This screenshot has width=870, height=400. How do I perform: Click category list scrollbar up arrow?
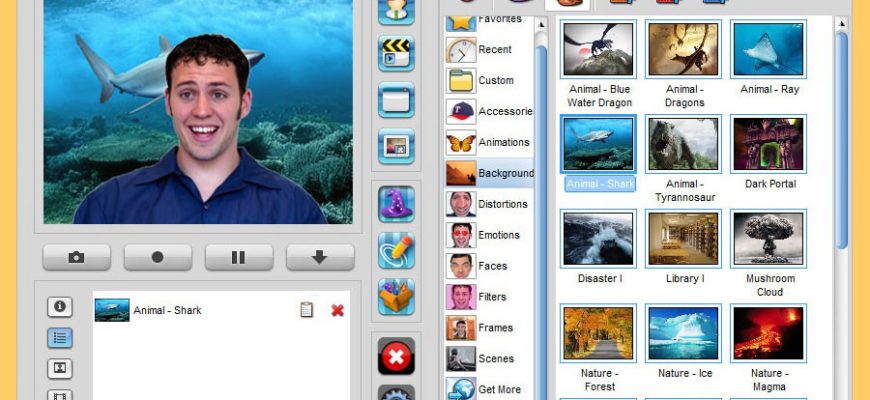pos(541,24)
